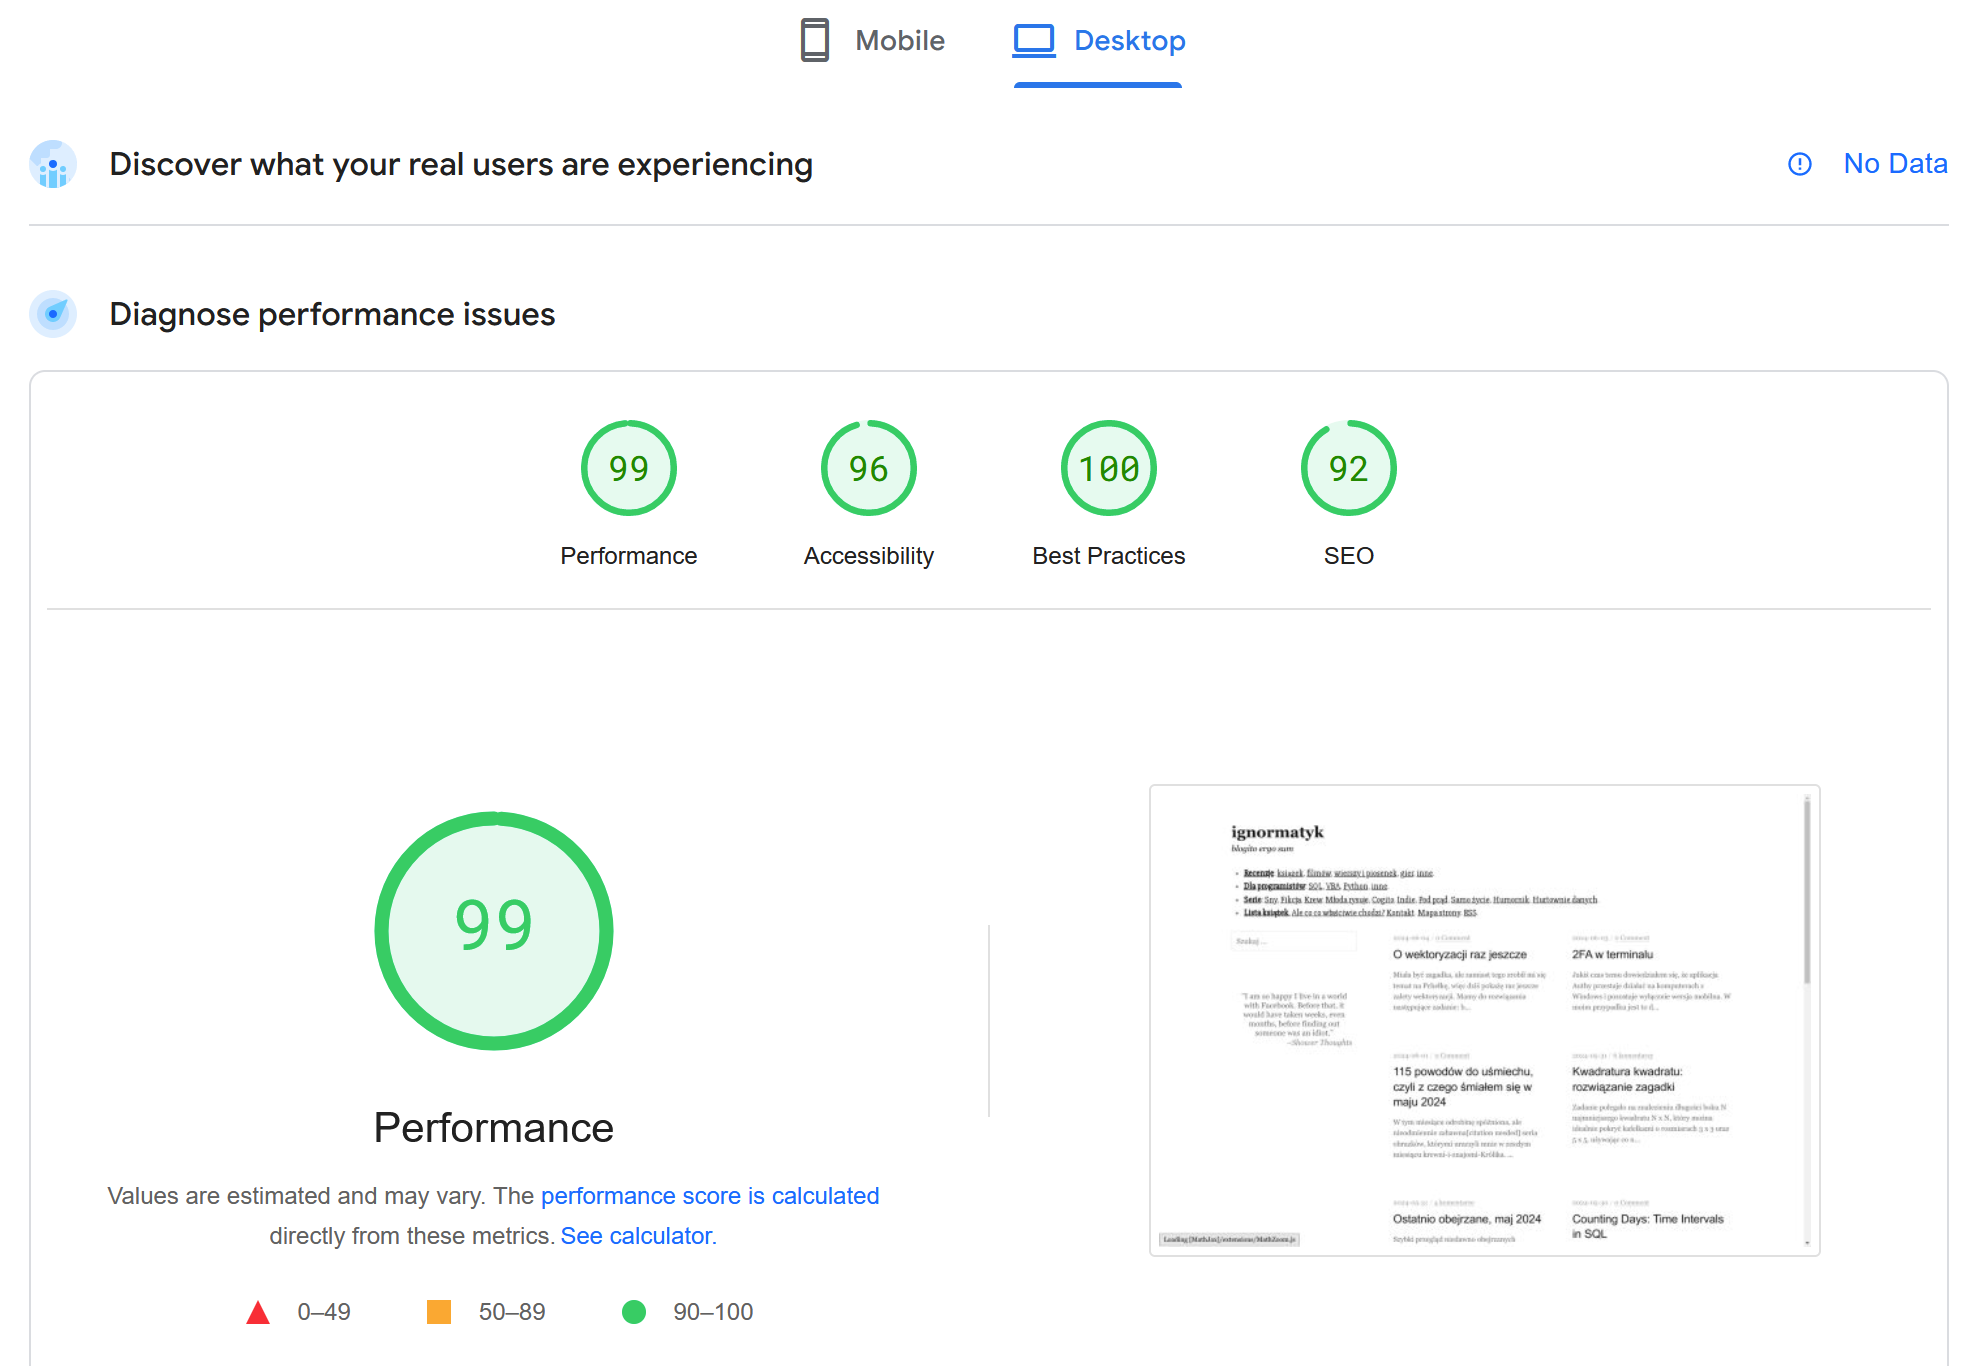Open the See calculator link
Screen dimensions: 1966x1366
[638, 1236]
